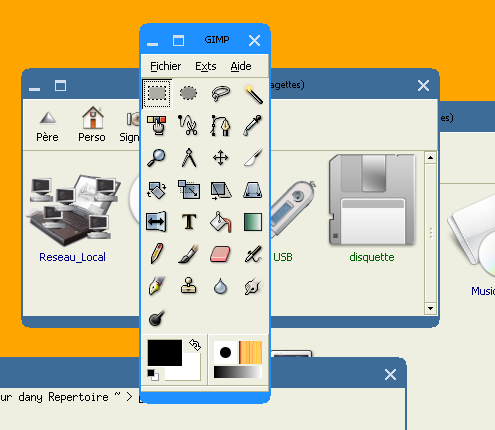Click the file manager scrollbar up arrow
The width and height of the screenshot is (495, 430).
430,157
